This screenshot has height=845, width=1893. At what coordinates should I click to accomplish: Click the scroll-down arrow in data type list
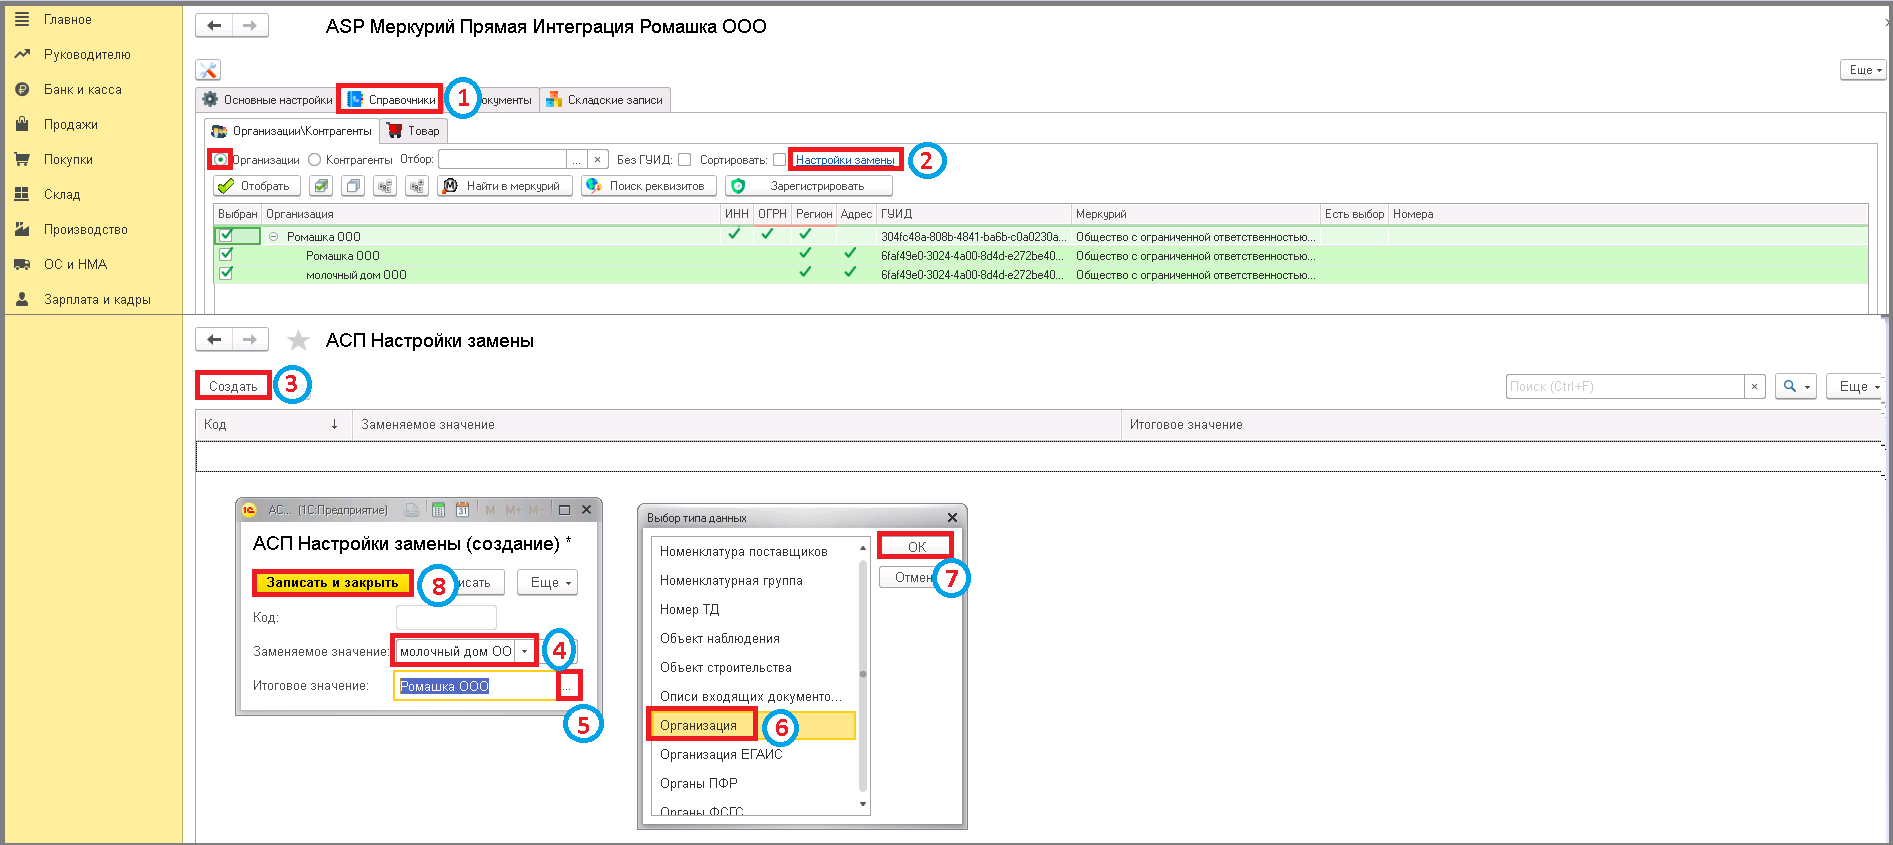click(863, 804)
